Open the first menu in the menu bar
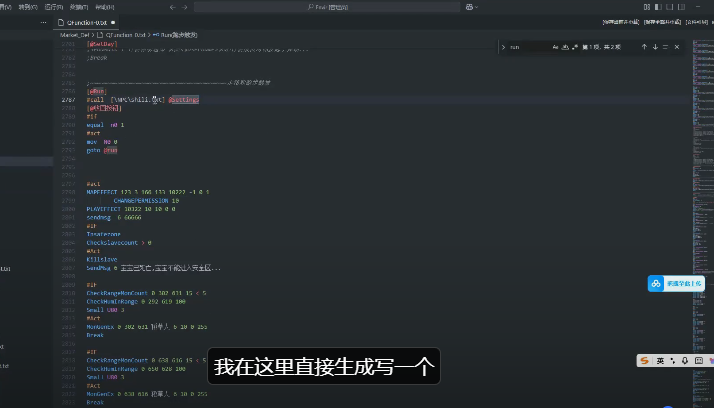The height and width of the screenshot is (408, 714). point(3,6)
